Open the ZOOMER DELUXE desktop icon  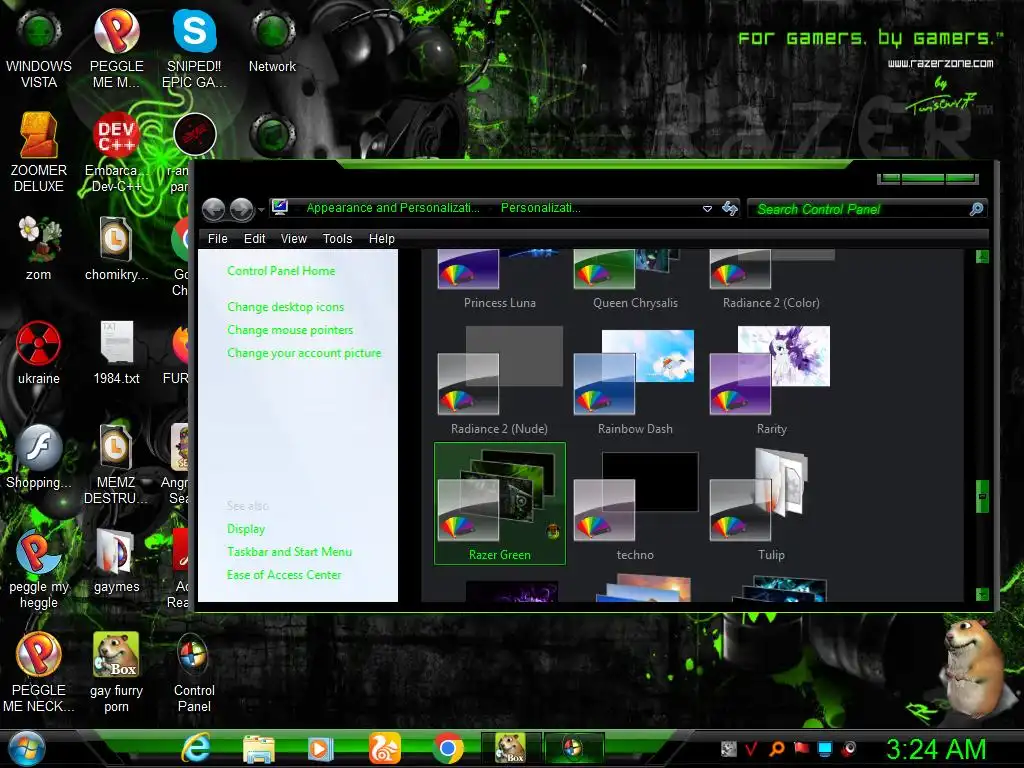coord(39,153)
